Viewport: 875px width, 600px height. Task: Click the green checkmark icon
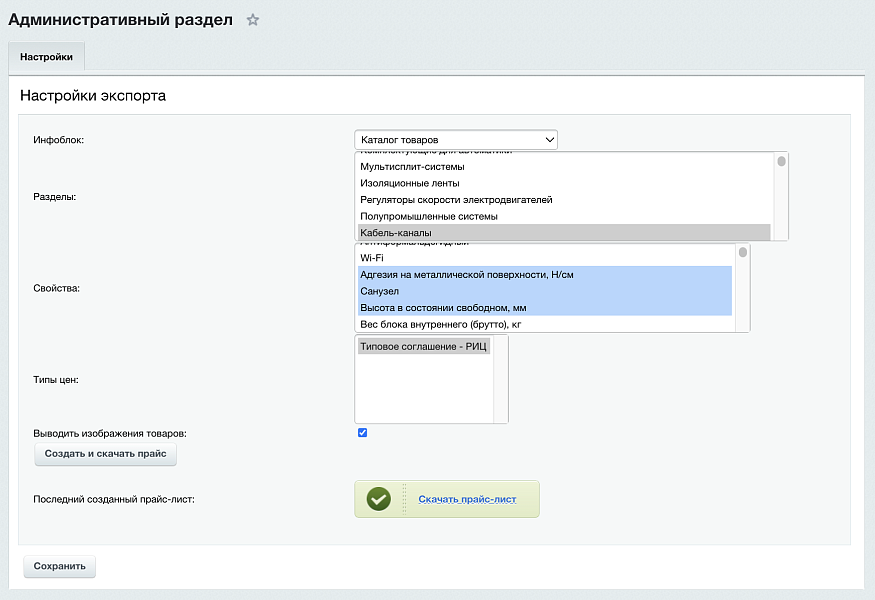(378, 499)
